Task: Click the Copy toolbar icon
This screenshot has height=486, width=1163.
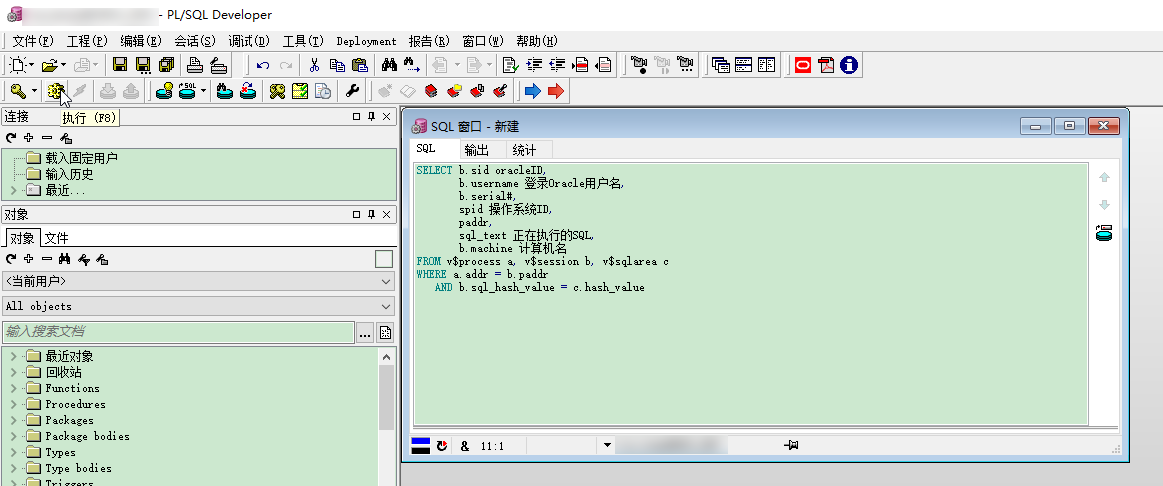Action: 337,65
